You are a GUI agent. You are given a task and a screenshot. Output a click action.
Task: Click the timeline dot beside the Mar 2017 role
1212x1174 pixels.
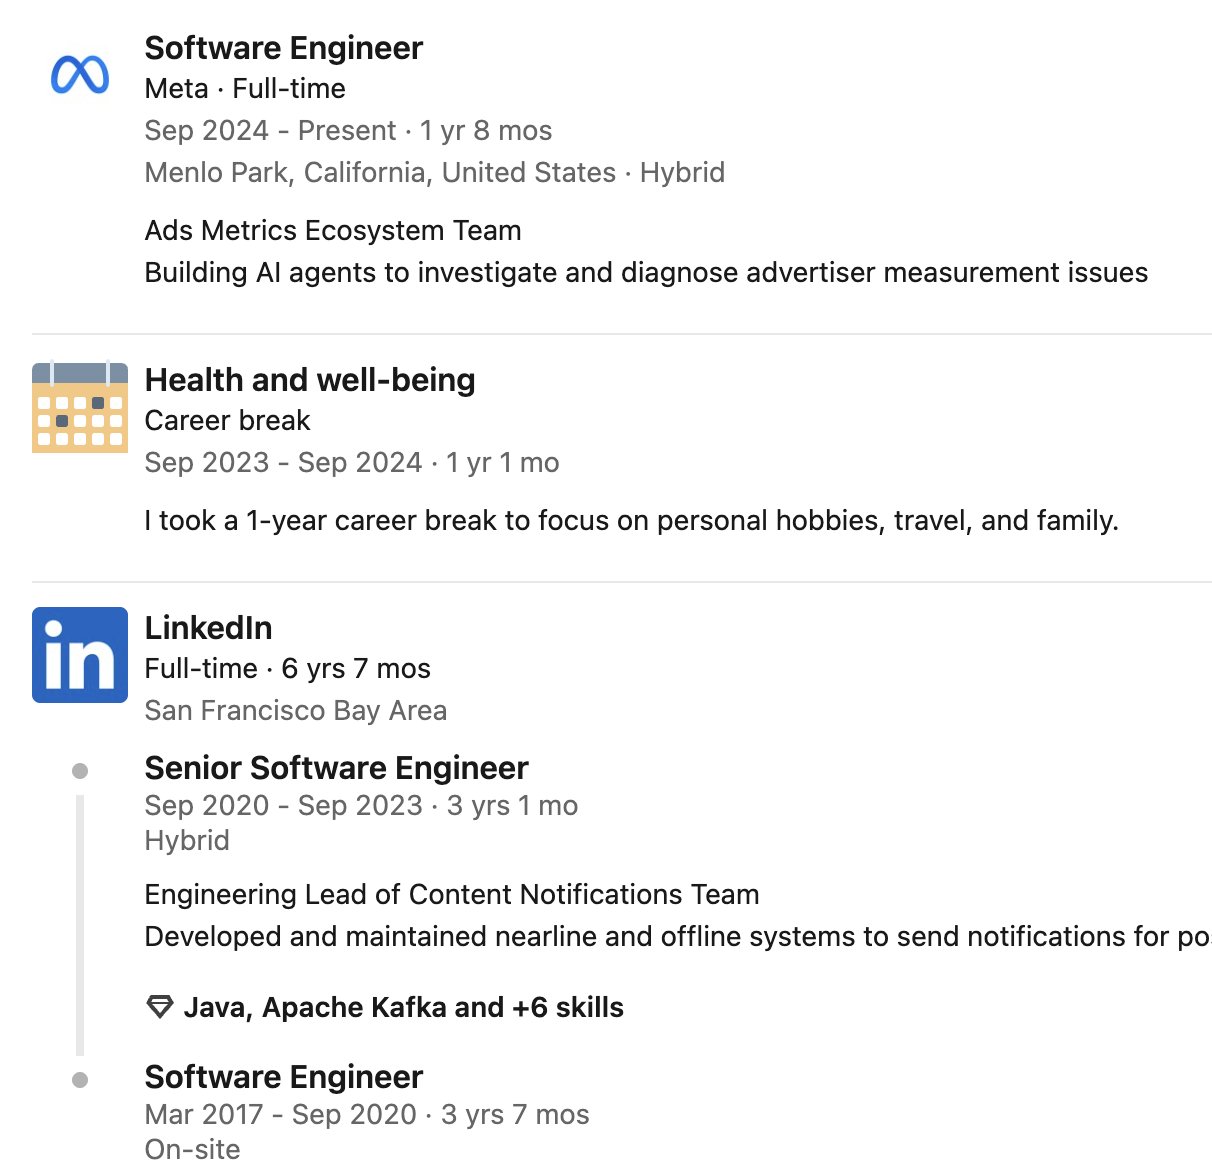coord(80,1080)
